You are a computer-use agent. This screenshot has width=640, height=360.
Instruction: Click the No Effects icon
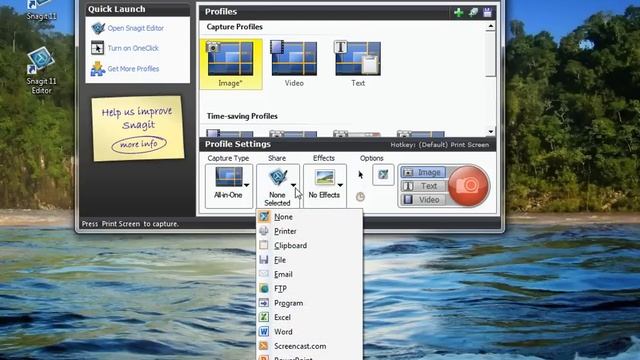[x=325, y=178]
